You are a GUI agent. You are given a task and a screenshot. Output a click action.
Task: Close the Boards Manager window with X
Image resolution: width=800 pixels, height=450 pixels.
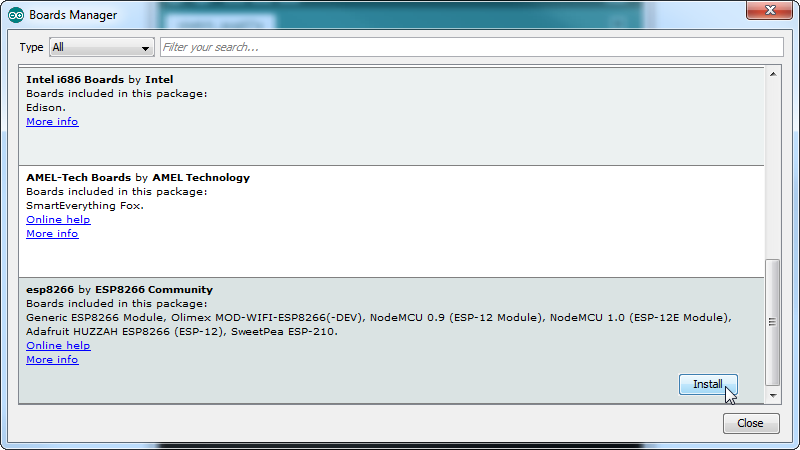(769, 13)
